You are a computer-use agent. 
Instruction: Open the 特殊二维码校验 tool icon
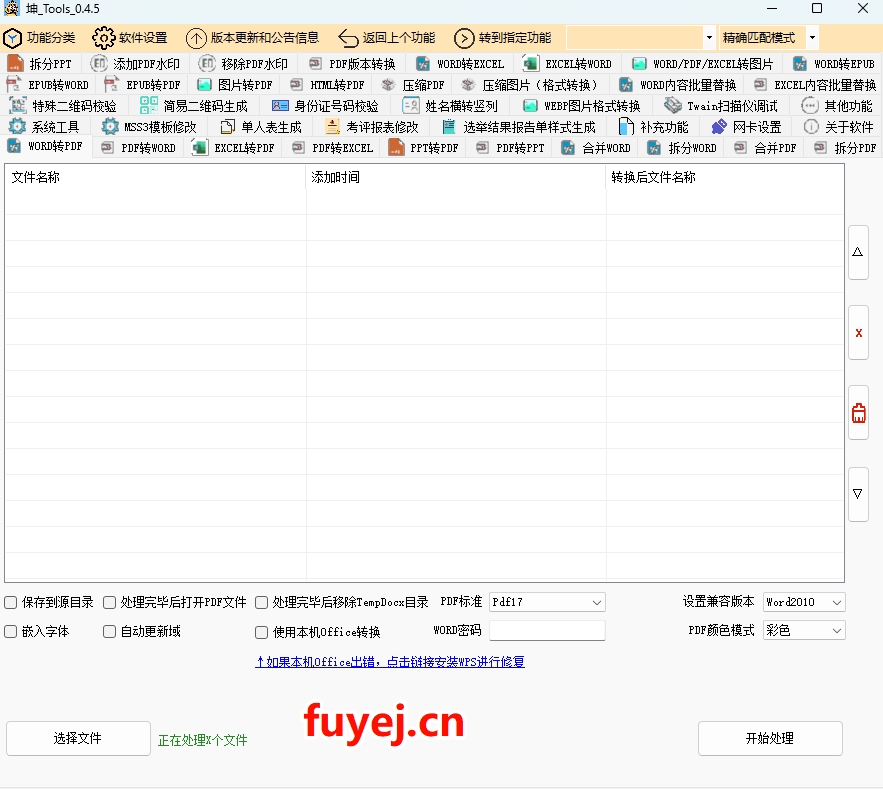tap(18, 105)
